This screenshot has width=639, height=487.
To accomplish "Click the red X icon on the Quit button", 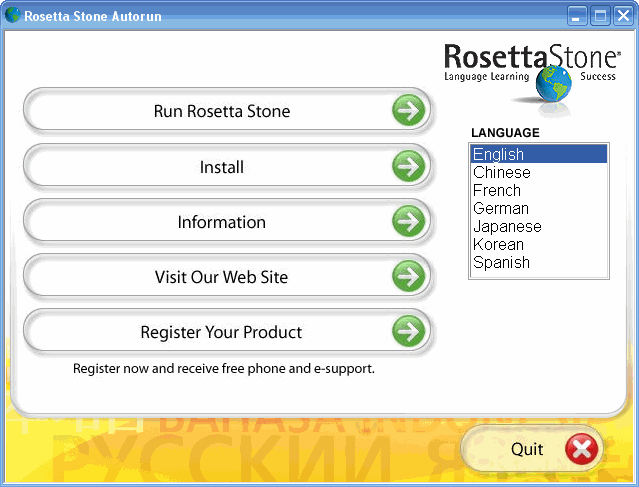I will click(x=582, y=449).
